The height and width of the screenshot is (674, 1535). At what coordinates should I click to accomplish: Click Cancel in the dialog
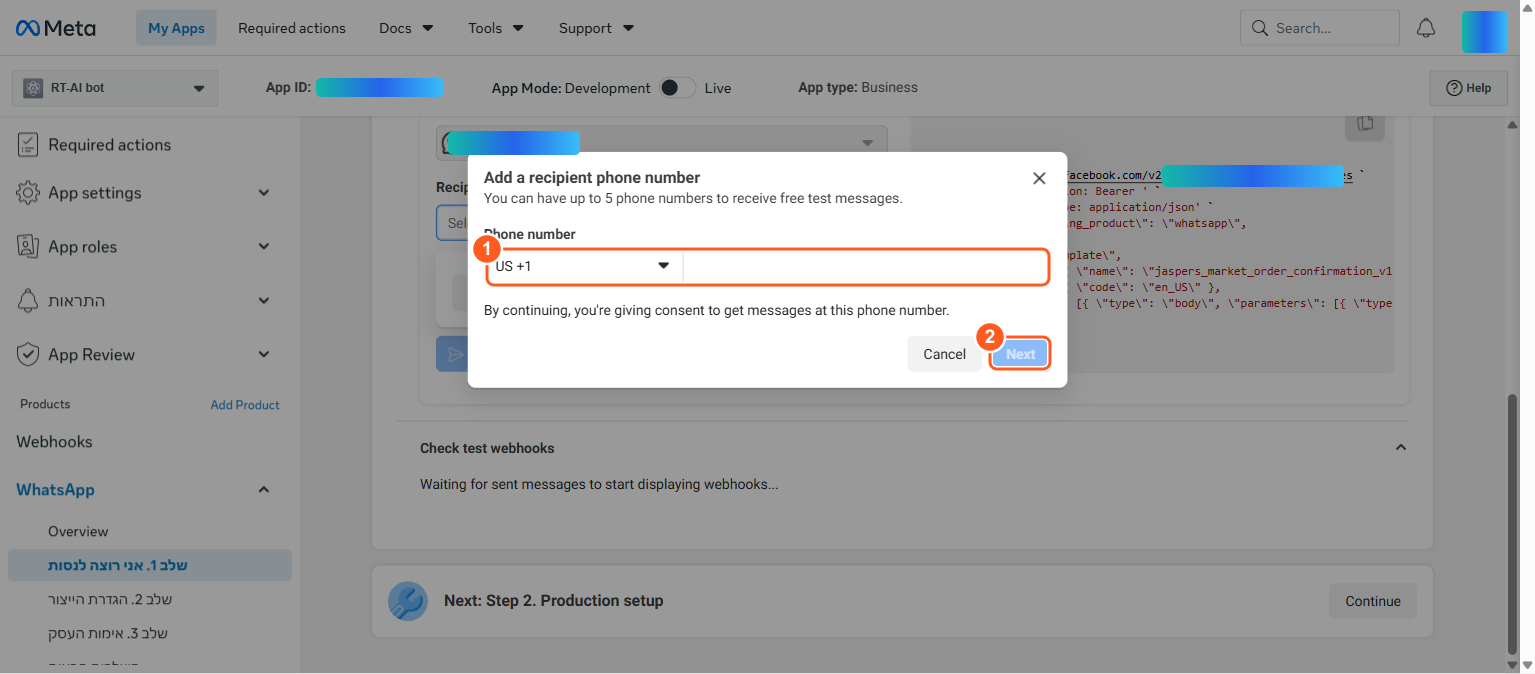click(944, 354)
